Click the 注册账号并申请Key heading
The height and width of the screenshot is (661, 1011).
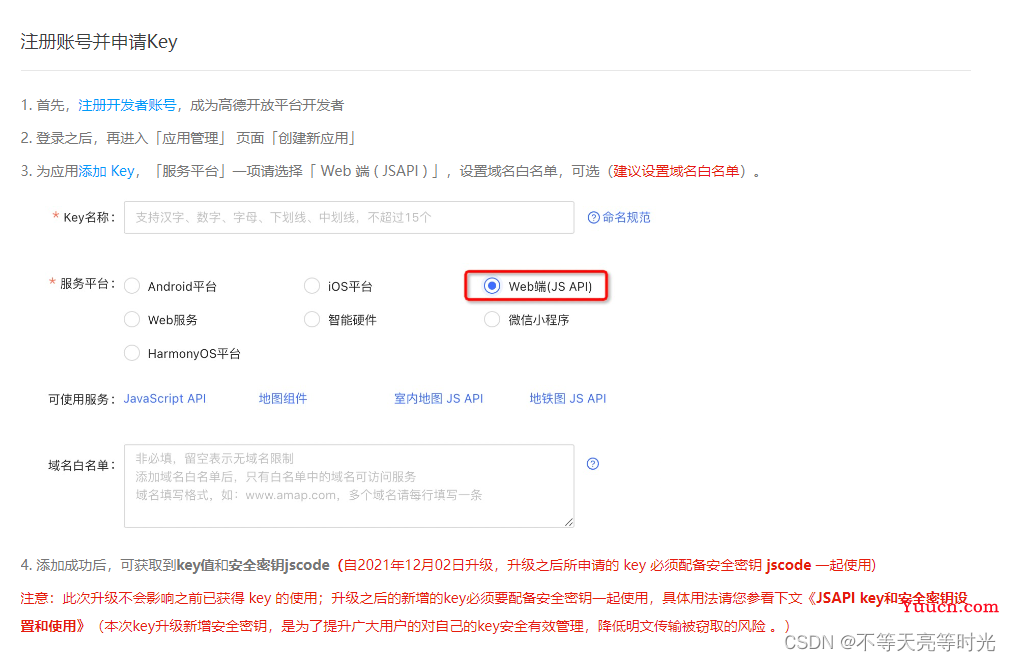[x=99, y=42]
